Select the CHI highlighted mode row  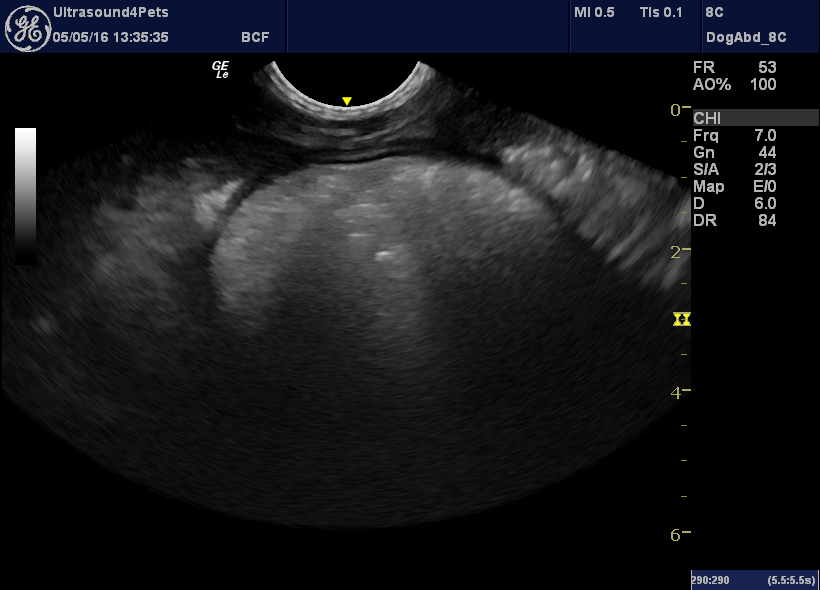point(756,118)
